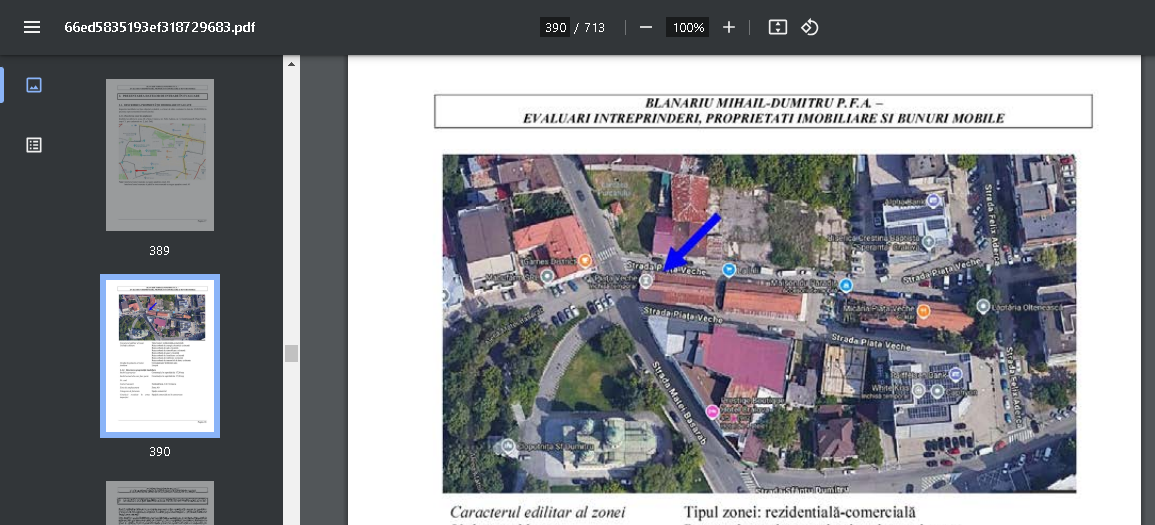Click the PDF file name in the toolbar
Viewport: 1155px width, 525px height.
tap(160, 27)
